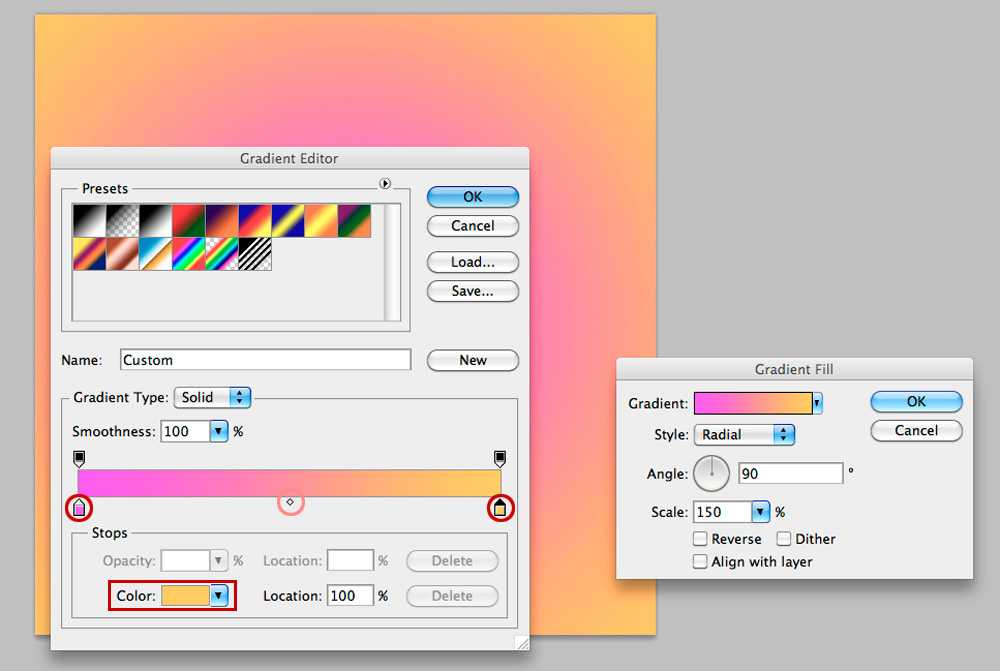
Task: Select the opaque rainbow spectrum preset
Action: [x=189, y=254]
